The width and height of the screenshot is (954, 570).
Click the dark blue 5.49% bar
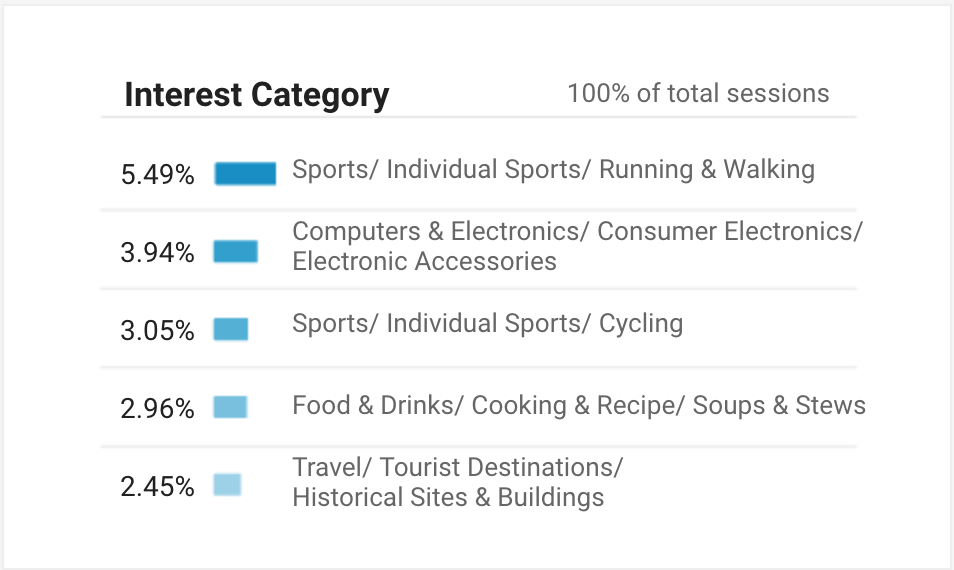click(245, 174)
